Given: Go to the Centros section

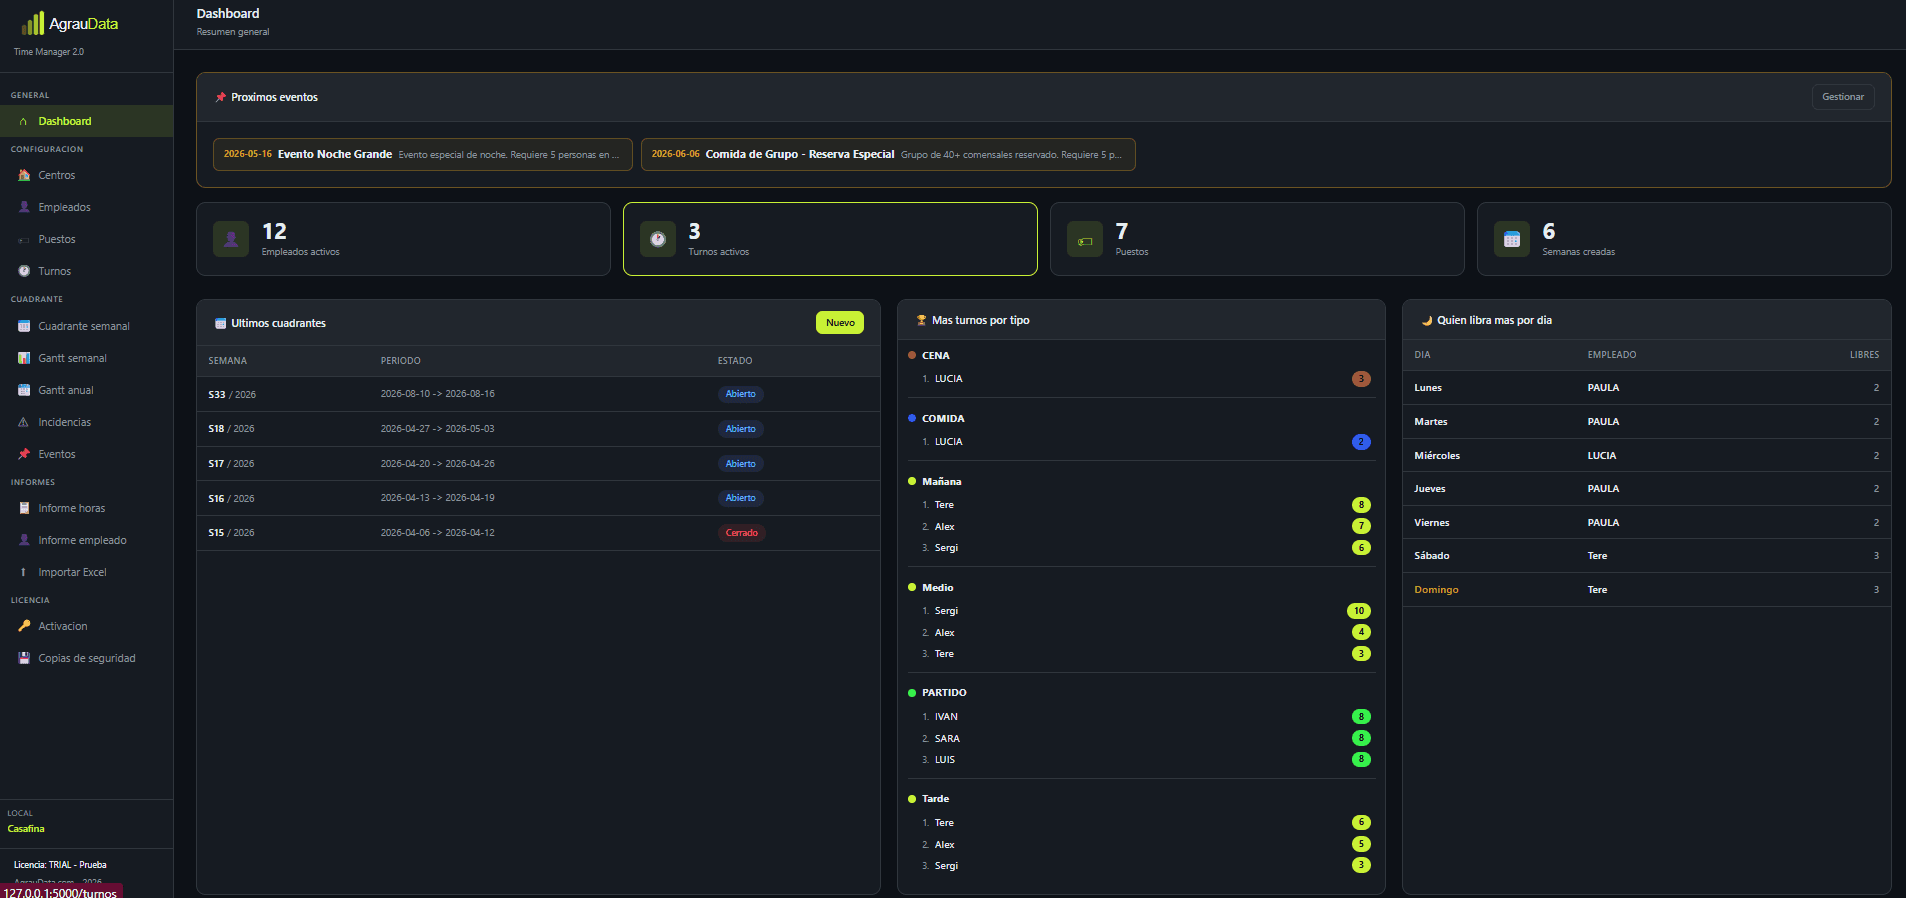Looking at the screenshot, I should pyautogui.click(x=86, y=175).
